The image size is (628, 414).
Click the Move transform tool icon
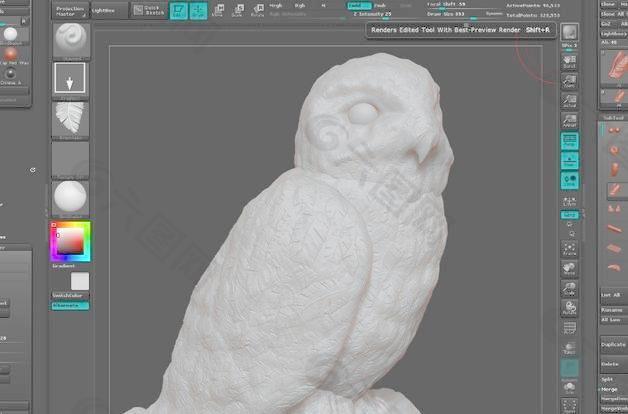pos(219,11)
